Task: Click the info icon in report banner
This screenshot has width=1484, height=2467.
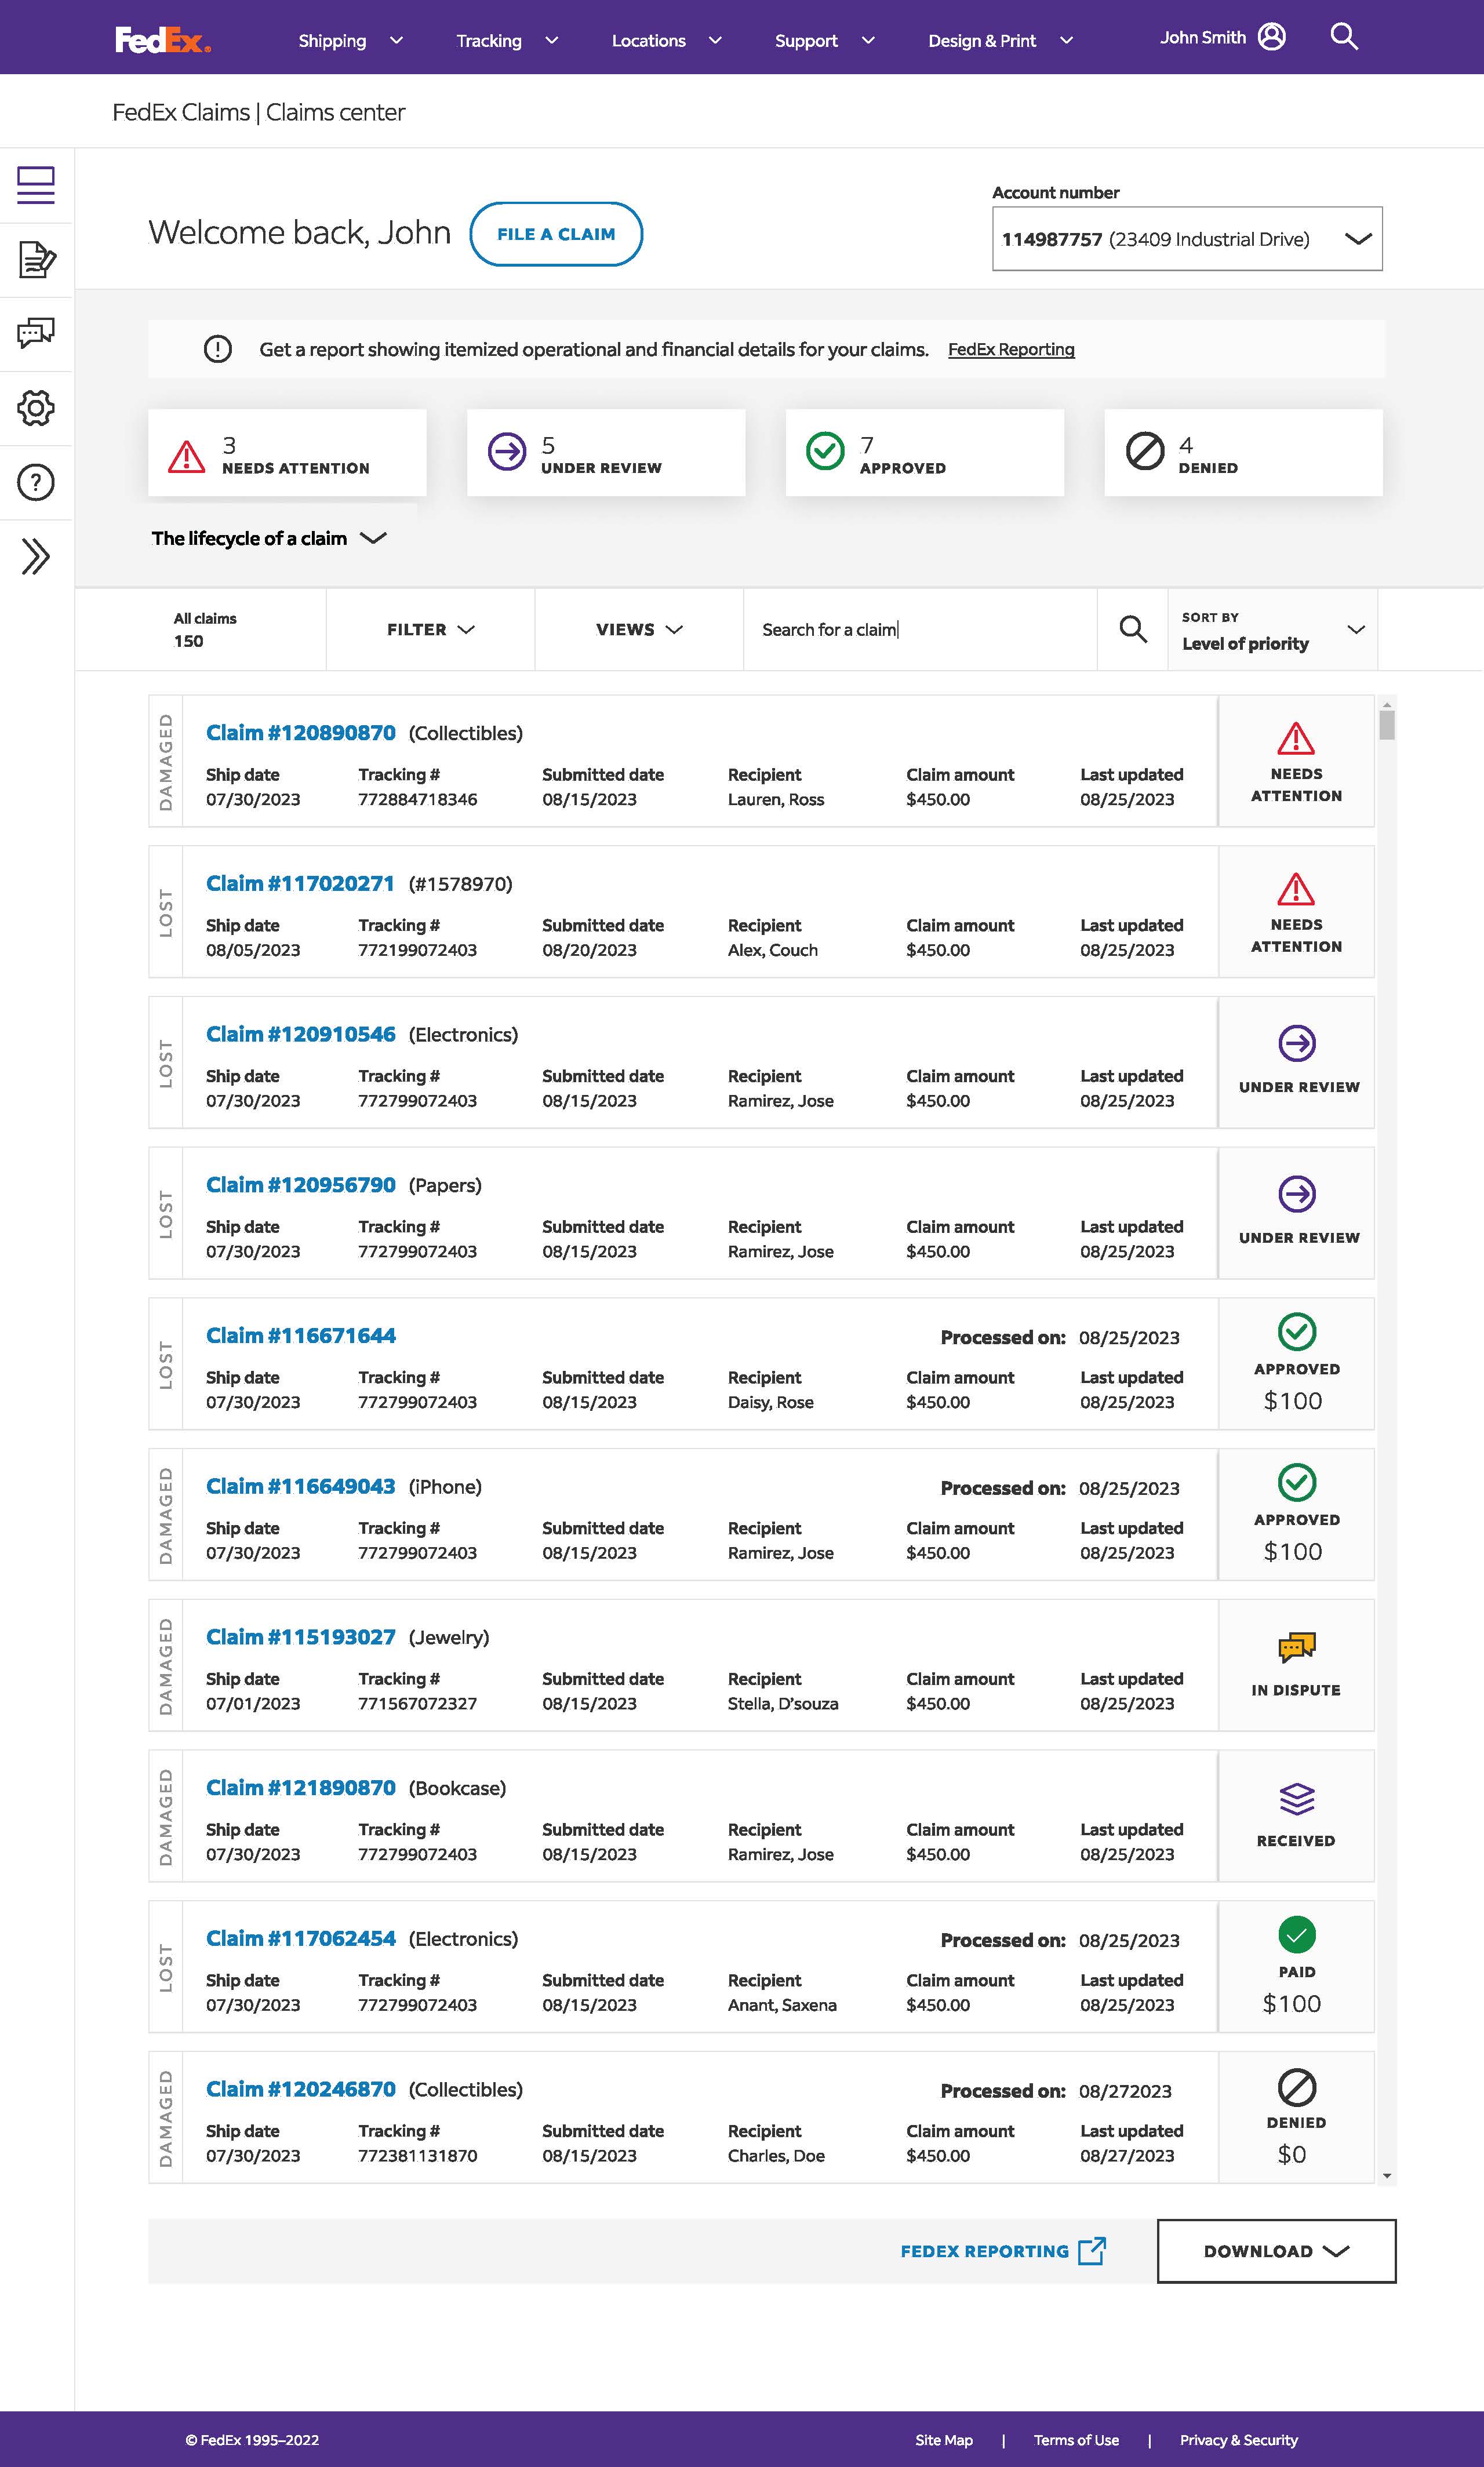Action: coord(217,349)
